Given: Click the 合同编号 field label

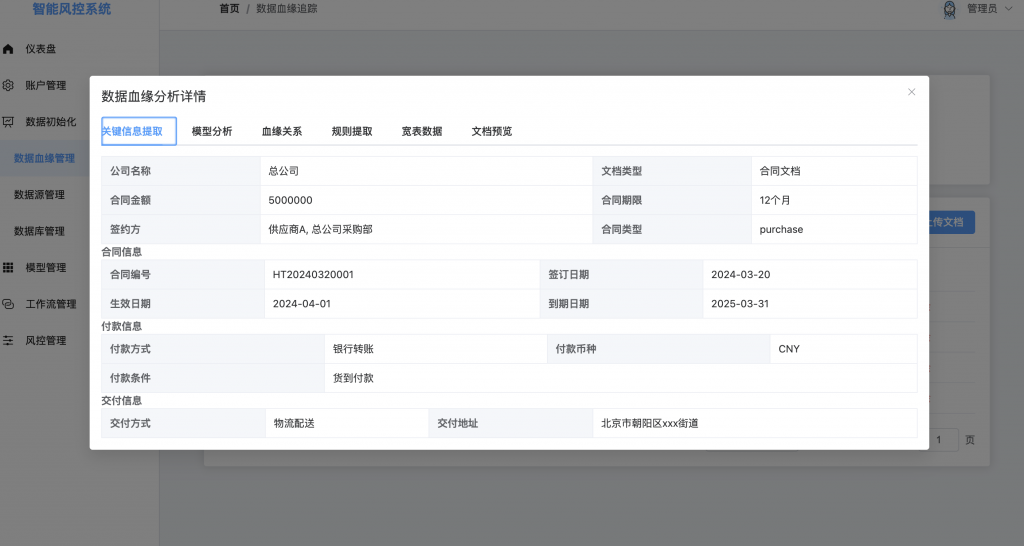Looking at the screenshot, I should click(x=130, y=275).
